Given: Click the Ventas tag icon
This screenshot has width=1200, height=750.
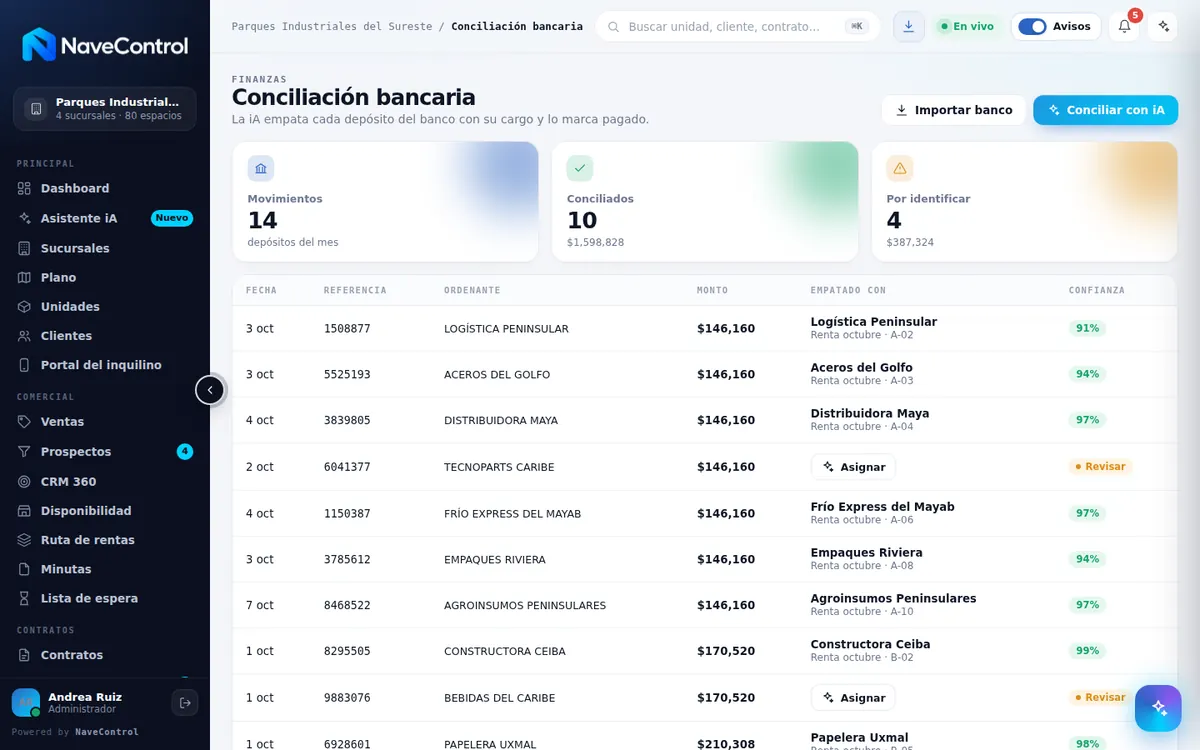Looking at the screenshot, I should (25, 422).
